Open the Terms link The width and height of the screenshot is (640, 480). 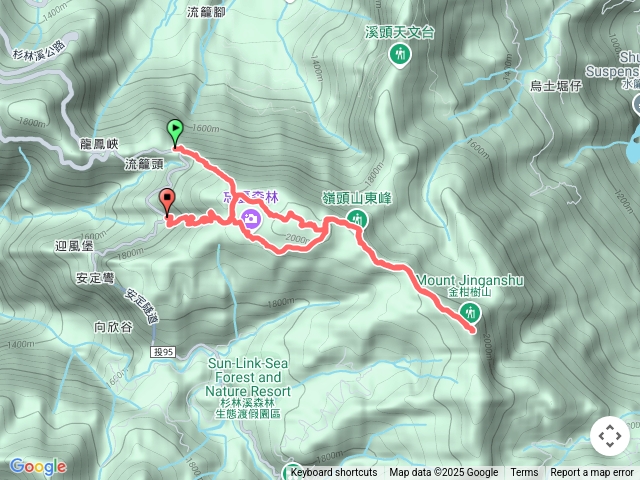(x=524, y=473)
